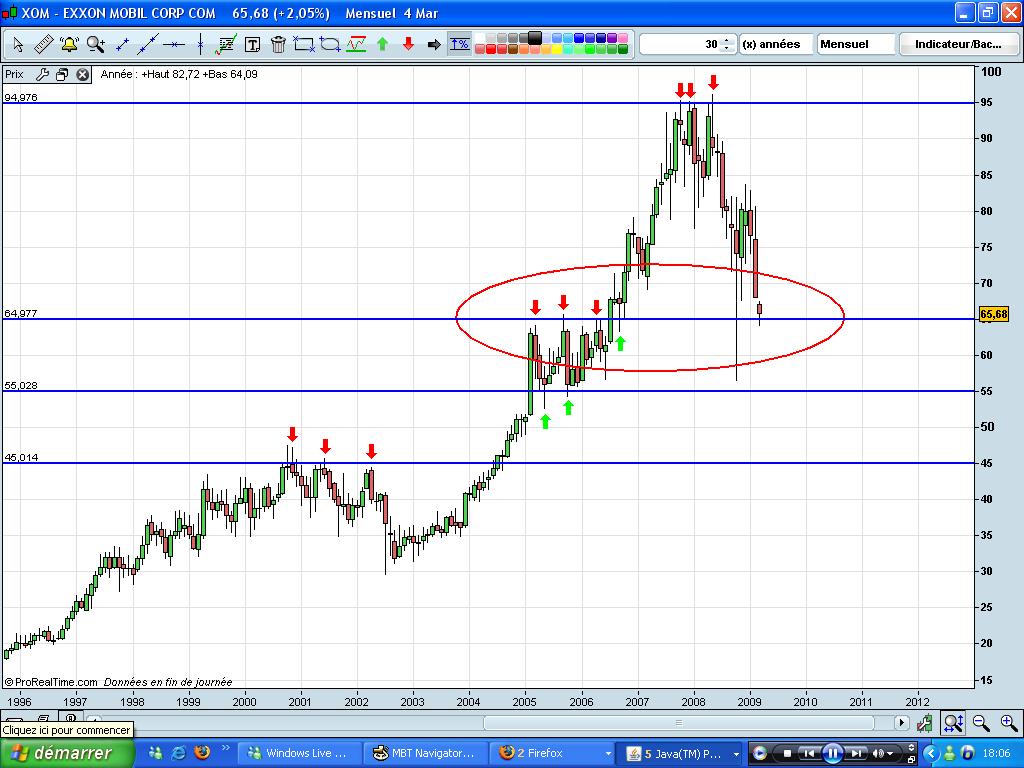1024x768 pixels.
Task: Select the ruler measurement tool
Action: click(43, 44)
